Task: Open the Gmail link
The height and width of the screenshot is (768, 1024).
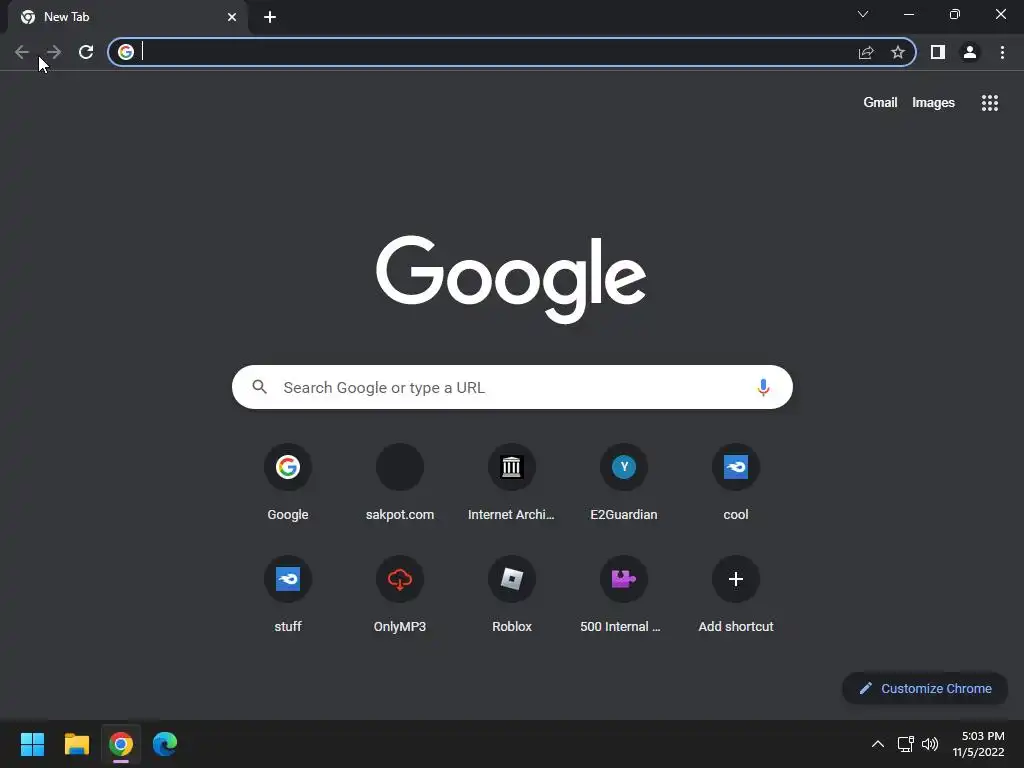Action: click(x=880, y=103)
